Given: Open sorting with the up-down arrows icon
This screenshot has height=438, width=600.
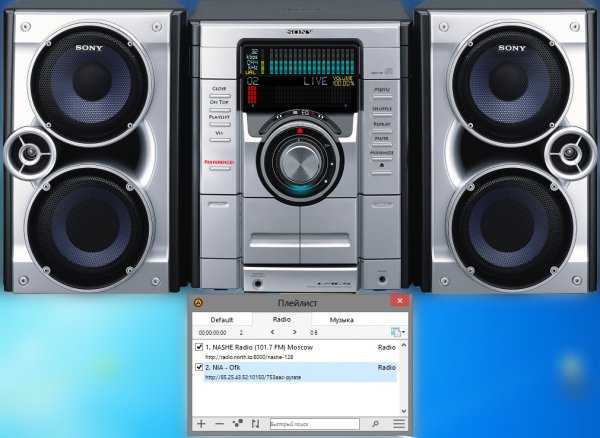Looking at the screenshot, I should (255, 423).
